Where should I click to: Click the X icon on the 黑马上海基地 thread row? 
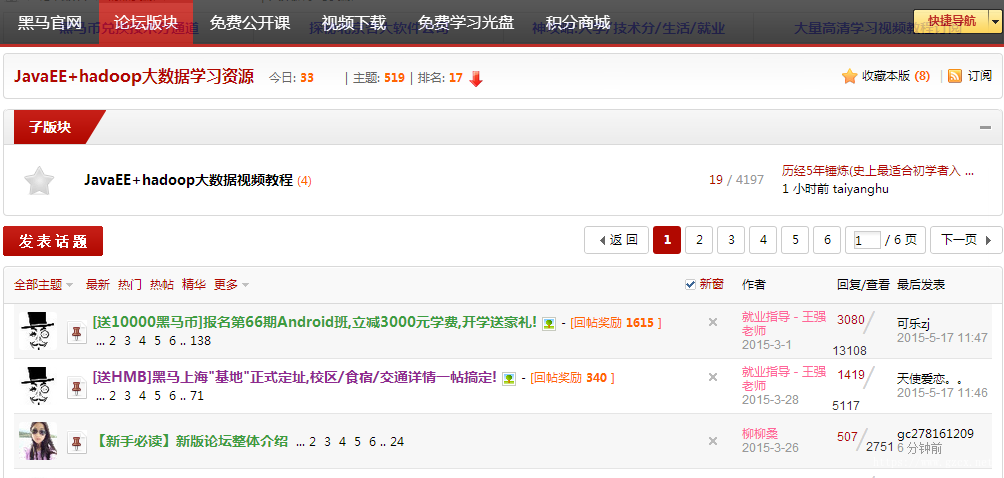713,377
